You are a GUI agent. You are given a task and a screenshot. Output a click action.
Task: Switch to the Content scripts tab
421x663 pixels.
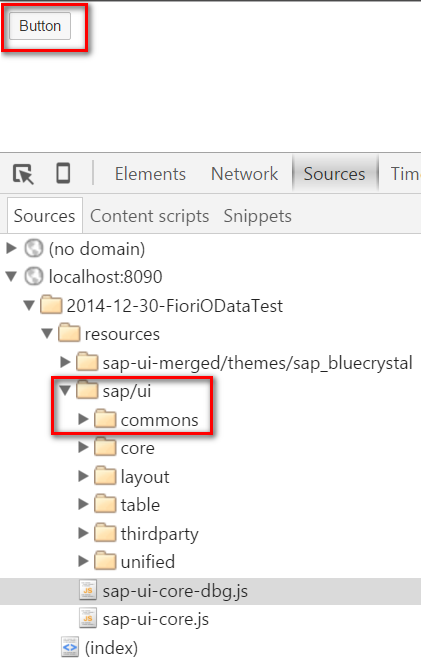pyautogui.click(x=150, y=216)
